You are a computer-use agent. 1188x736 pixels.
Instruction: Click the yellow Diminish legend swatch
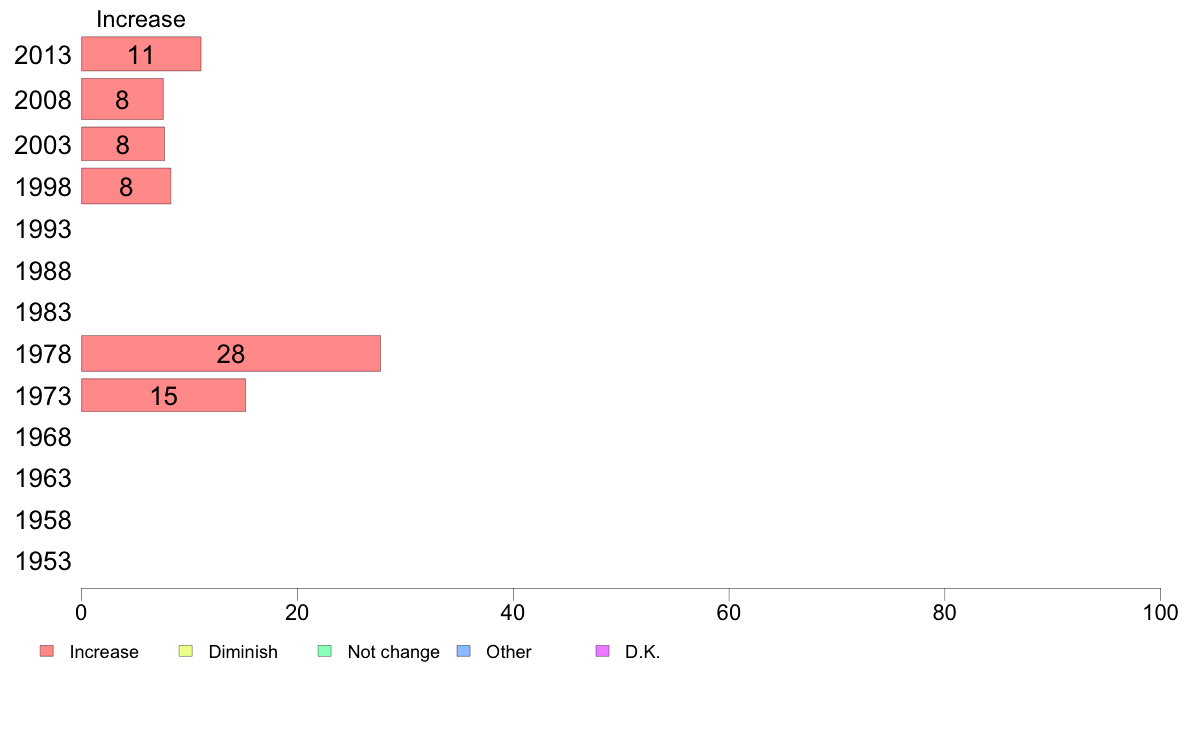pyautogui.click(x=186, y=651)
